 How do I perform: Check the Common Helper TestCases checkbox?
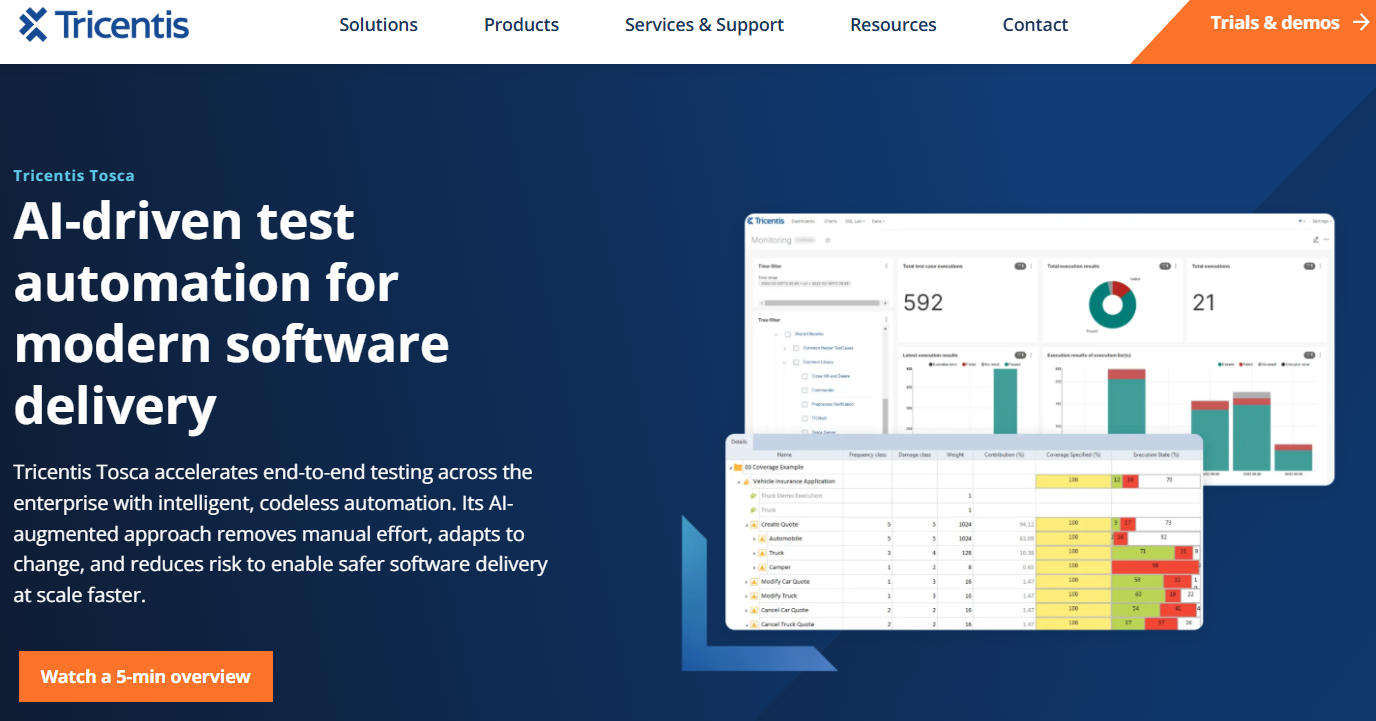pyautogui.click(x=796, y=348)
